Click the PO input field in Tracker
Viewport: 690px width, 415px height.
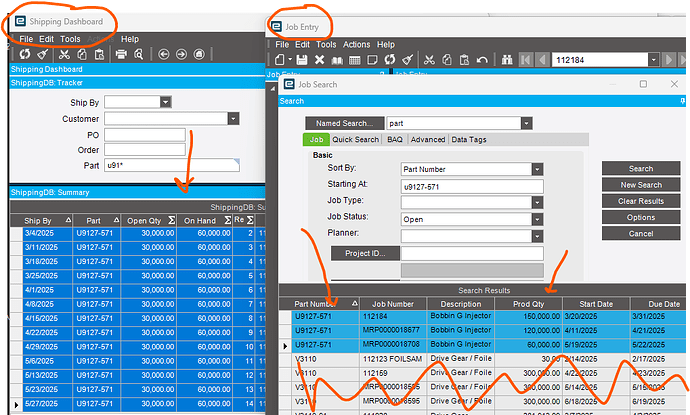pos(145,135)
